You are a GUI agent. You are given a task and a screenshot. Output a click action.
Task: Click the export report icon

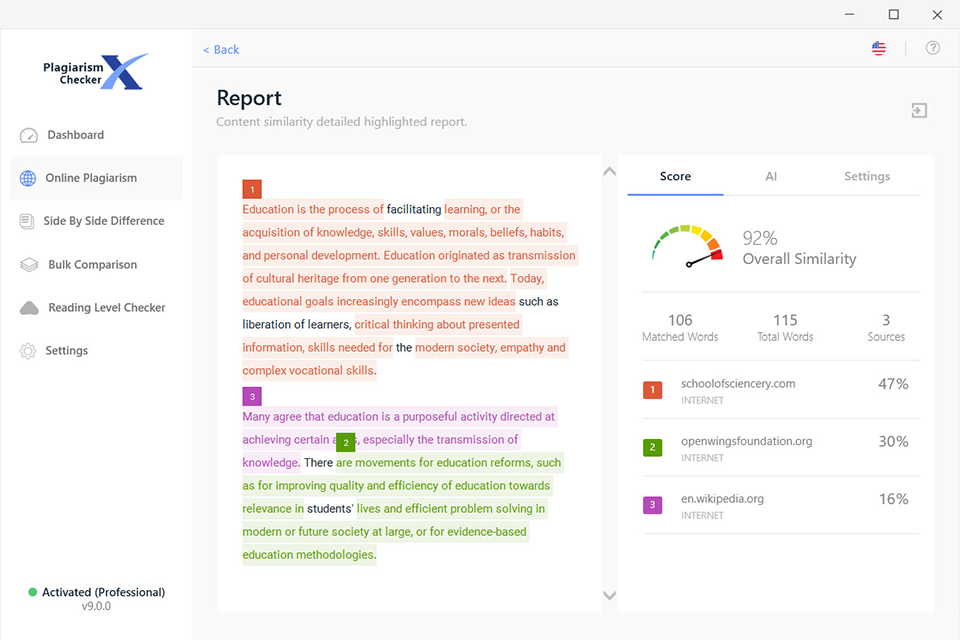pyautogui.click(x=919, y=110)
